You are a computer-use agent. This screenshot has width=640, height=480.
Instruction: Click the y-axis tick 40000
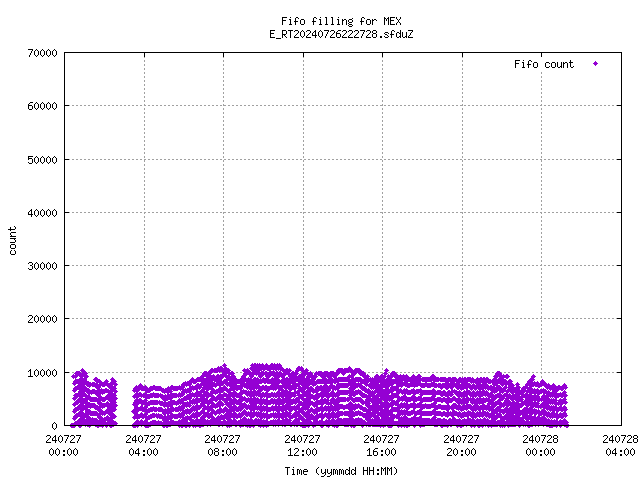42,213
